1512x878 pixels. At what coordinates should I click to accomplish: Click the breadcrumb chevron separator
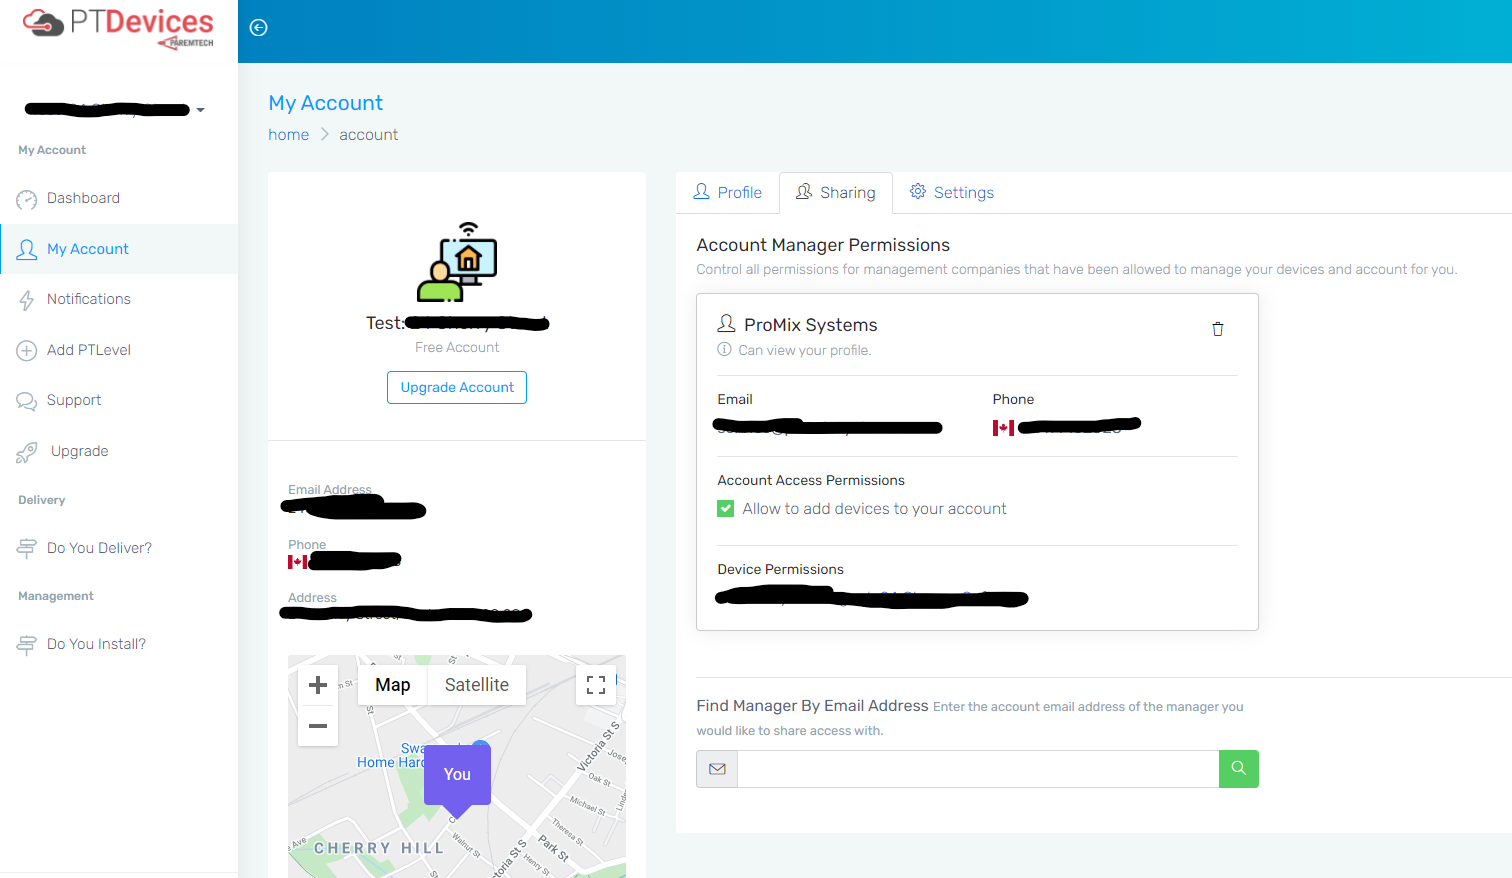[x=324, y=134]
